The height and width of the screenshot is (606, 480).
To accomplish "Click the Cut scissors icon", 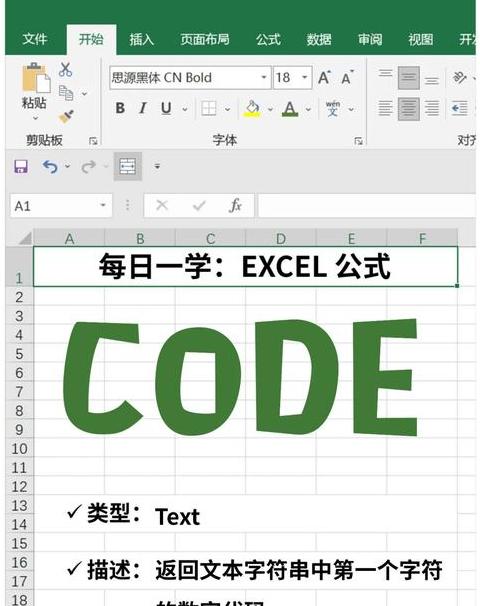I will coord(66,69).
